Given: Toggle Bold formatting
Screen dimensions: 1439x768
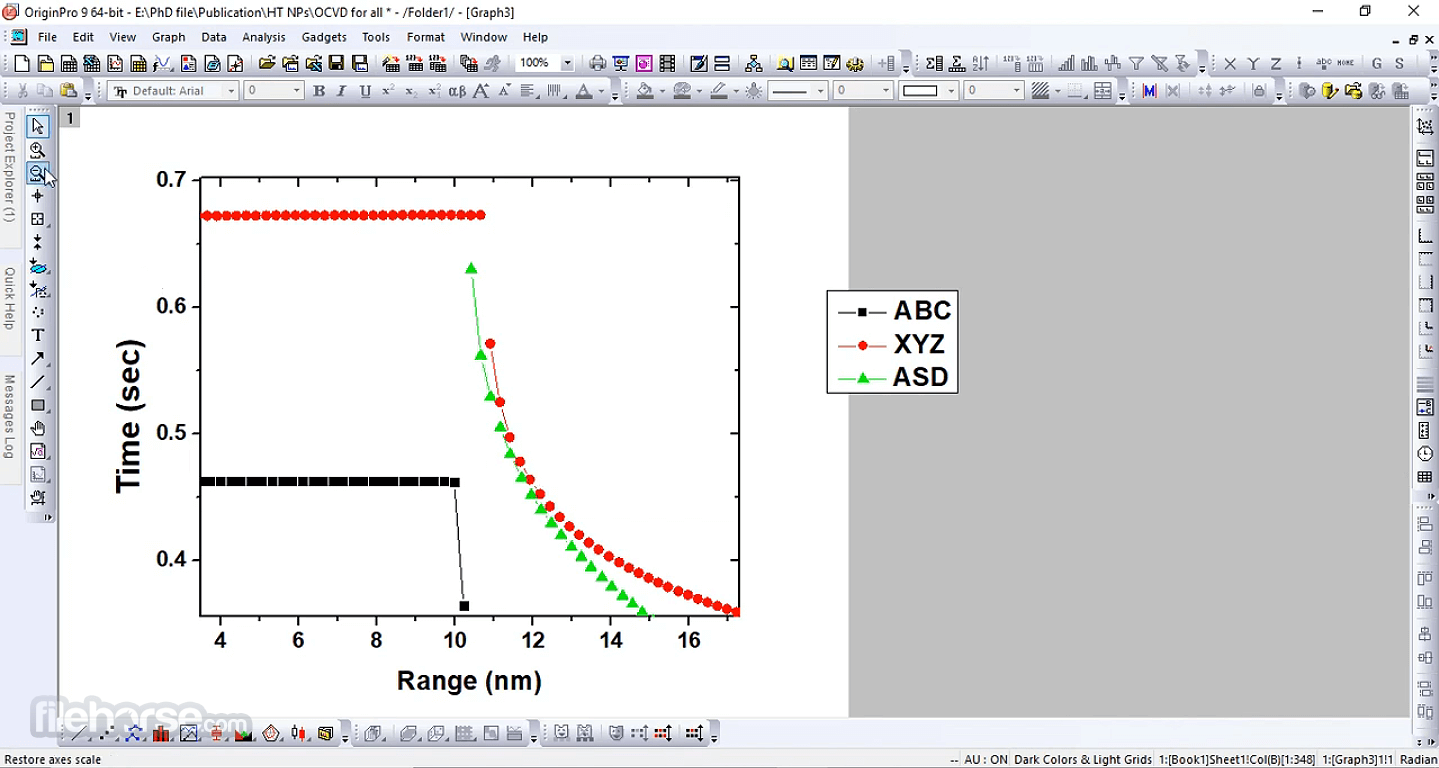Looking at the screenshot, I should (319, 91).
